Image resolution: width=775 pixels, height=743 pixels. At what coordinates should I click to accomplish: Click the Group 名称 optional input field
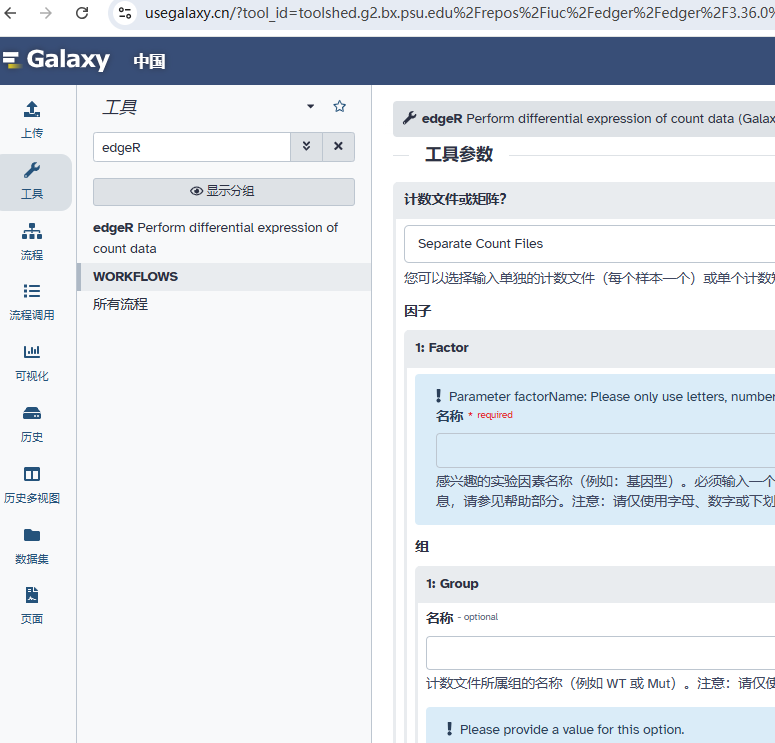(x=601, y=653)
